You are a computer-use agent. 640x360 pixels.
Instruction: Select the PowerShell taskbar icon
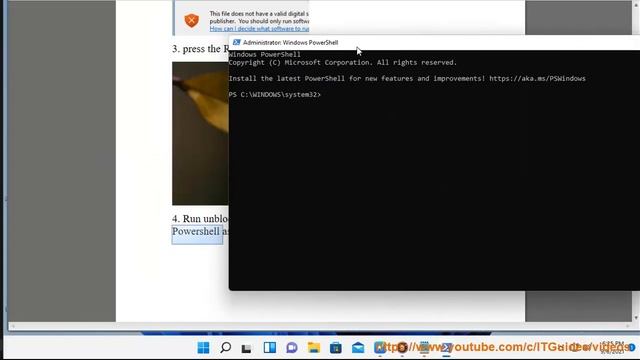point(446,347)
